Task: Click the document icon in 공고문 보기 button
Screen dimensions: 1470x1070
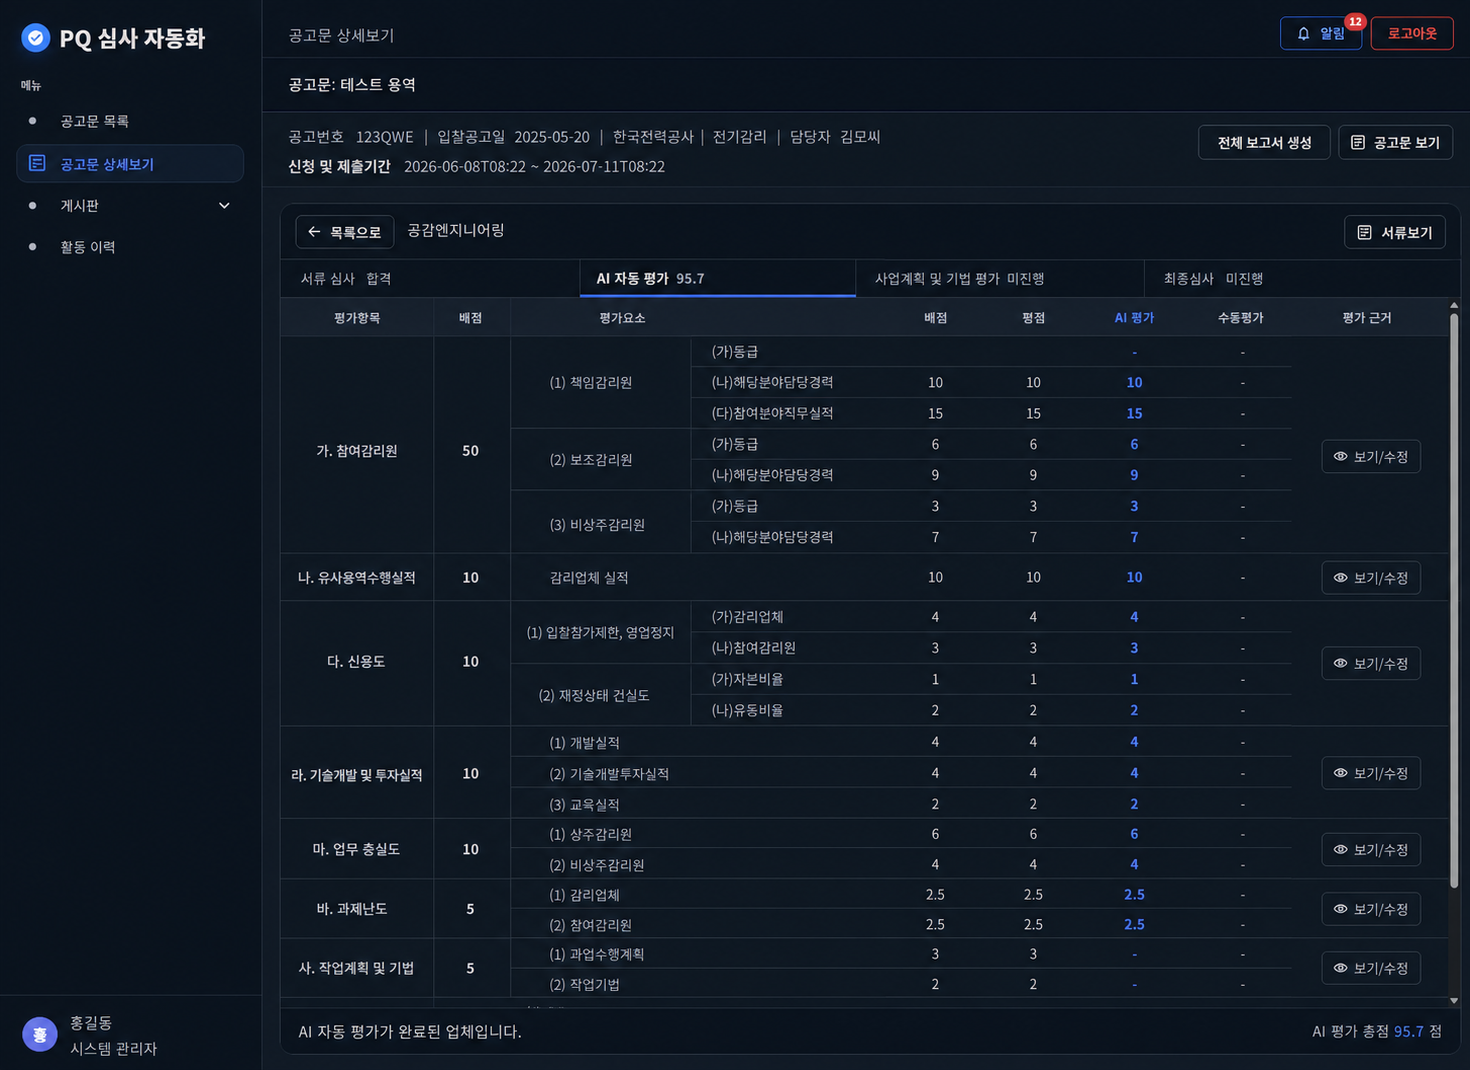Action: (x=1358, y=143)
